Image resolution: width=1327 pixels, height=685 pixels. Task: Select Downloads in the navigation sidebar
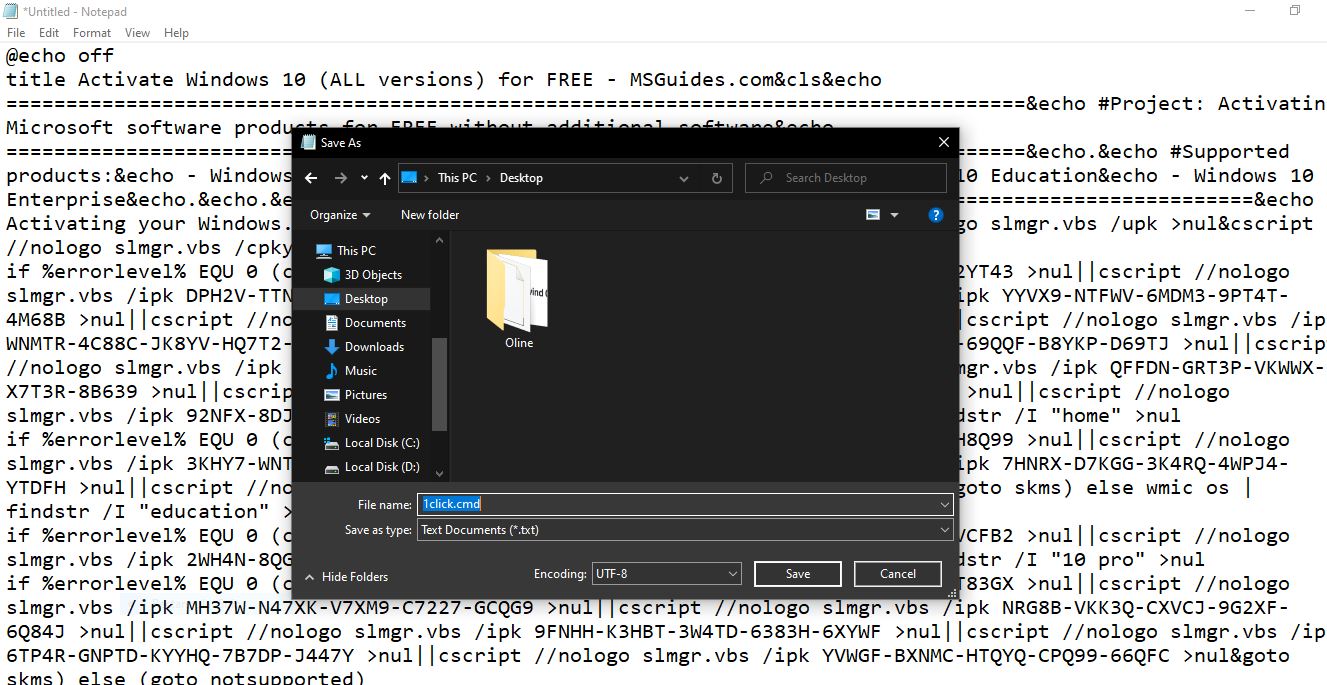pos(375,346)
